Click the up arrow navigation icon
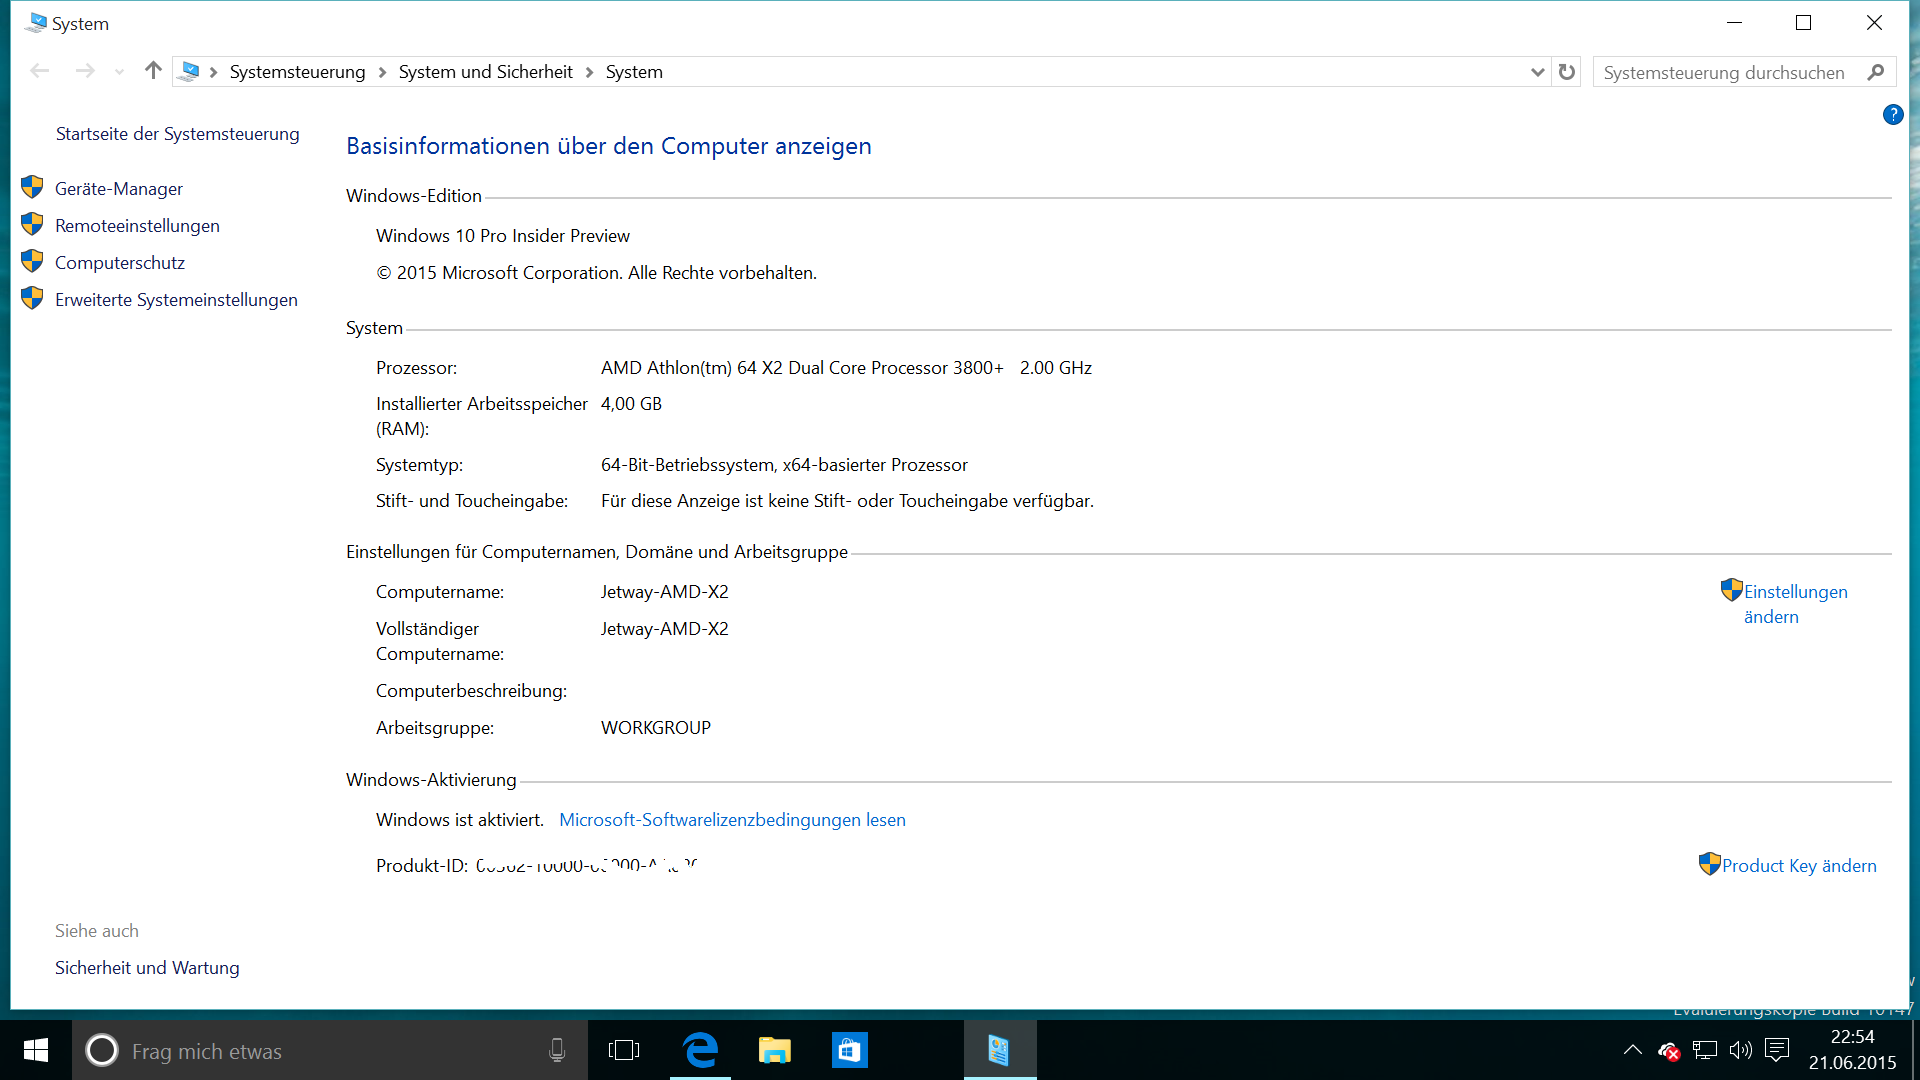1920x1080 pixels. pyautogui.click(x=153, y=71)
